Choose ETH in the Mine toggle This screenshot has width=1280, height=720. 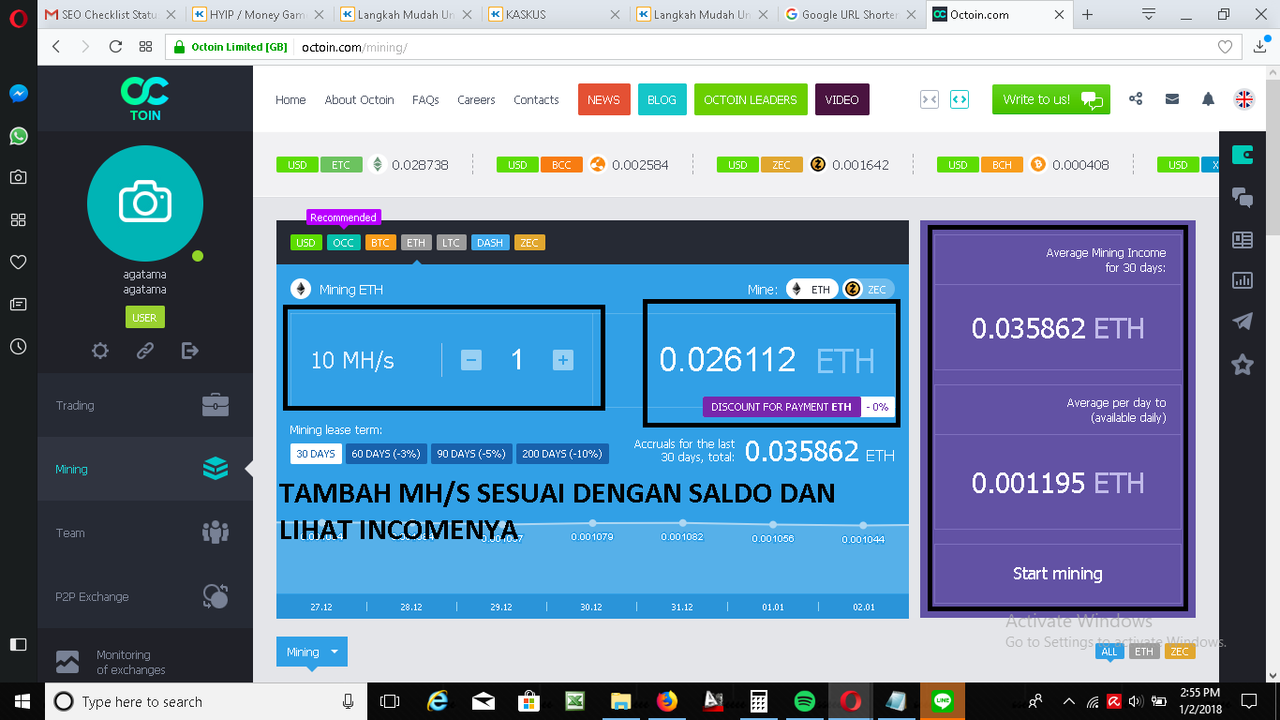811,289
